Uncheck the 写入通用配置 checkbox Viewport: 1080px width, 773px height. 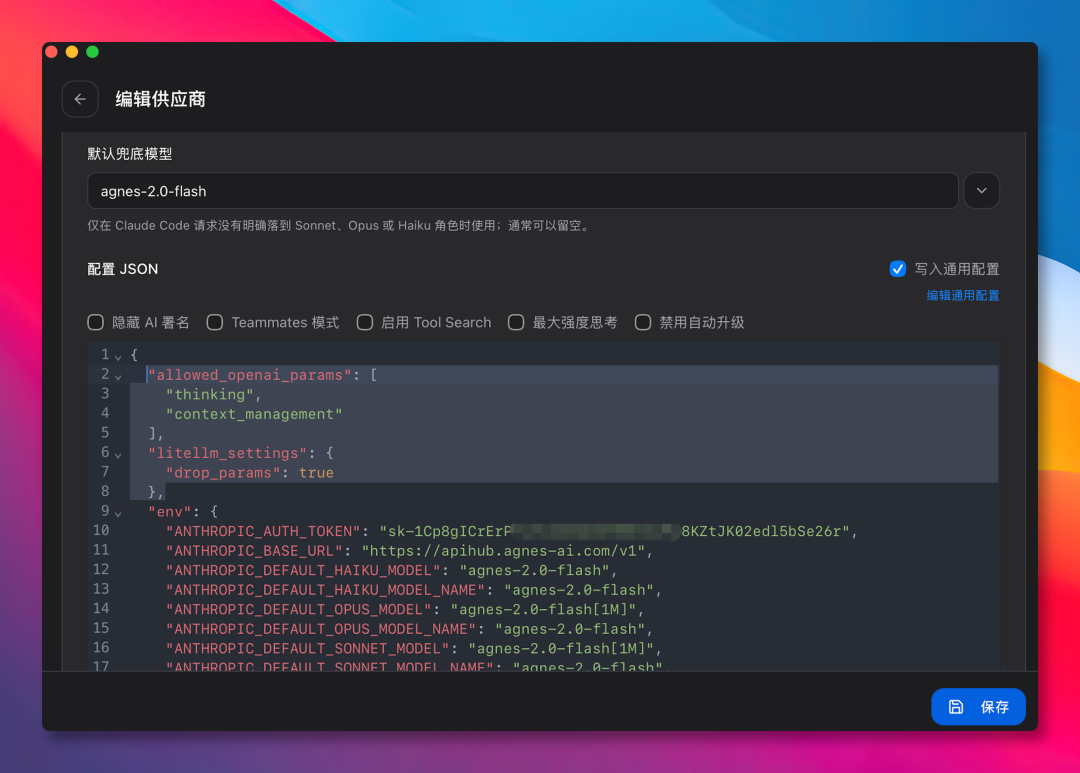tap(897, 269)
